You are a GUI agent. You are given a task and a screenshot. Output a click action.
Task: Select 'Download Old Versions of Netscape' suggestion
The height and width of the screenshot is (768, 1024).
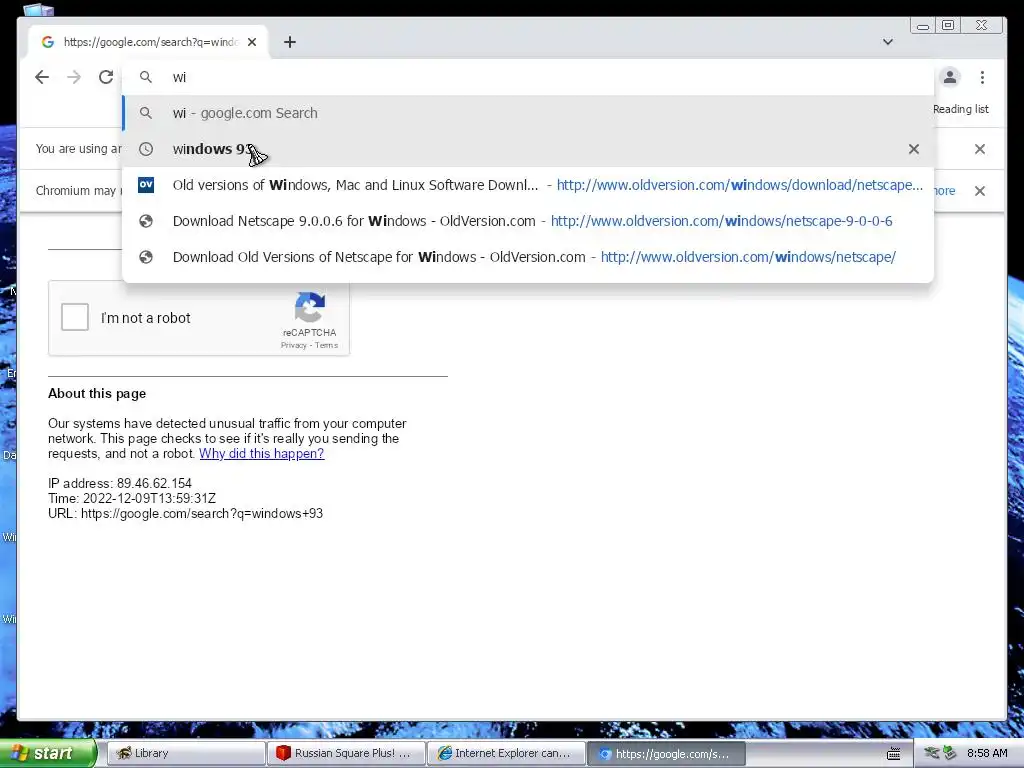[528, 257]
